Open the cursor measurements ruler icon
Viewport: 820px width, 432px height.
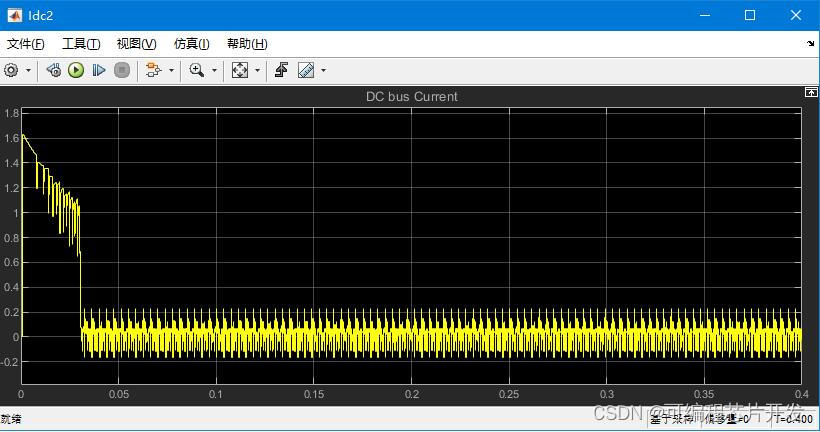click(x=306, y=70)
